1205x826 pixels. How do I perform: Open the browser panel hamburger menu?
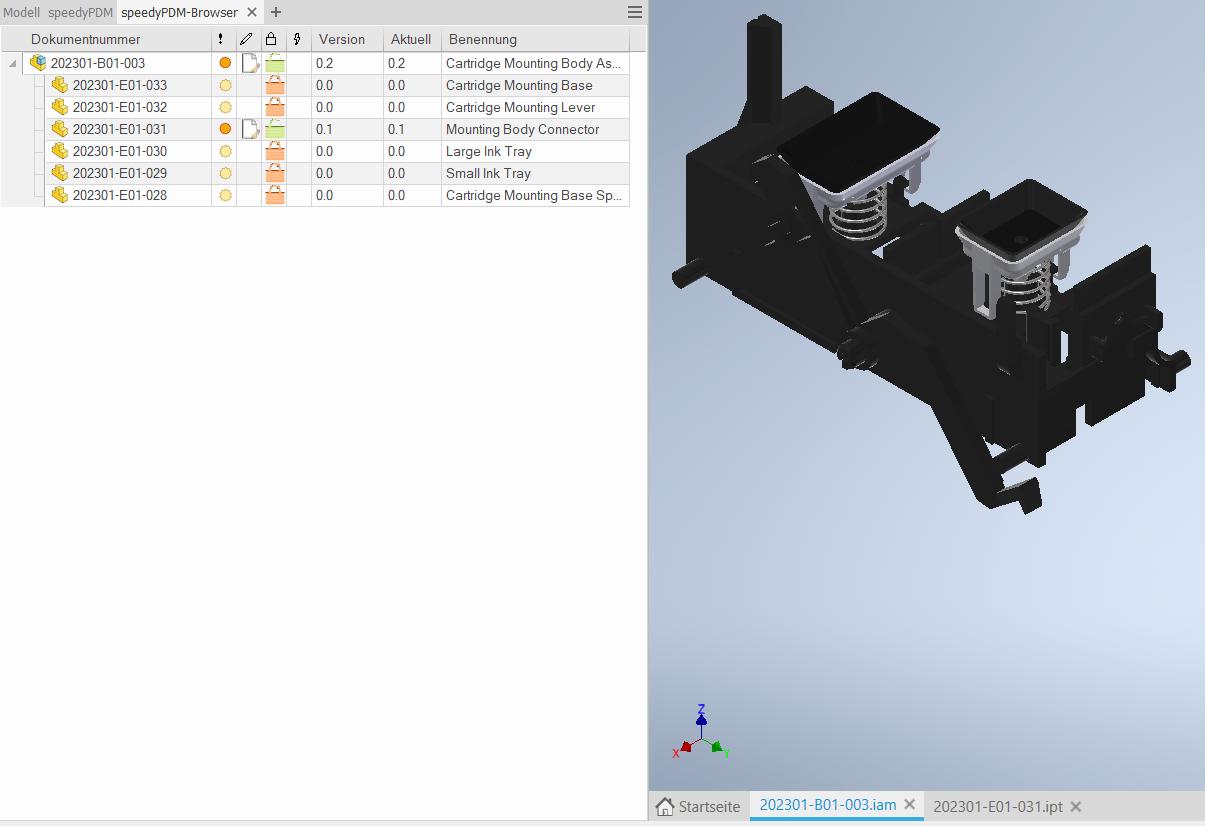634,12
